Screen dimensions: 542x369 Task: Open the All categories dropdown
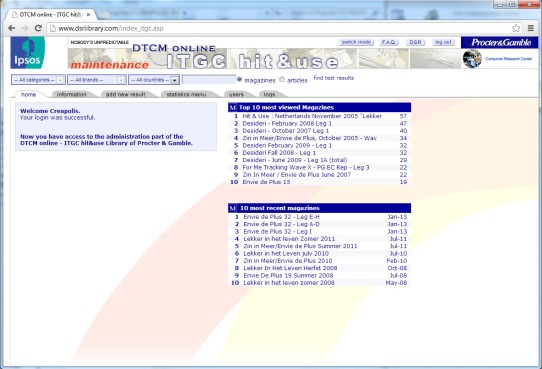coord(38,80)
